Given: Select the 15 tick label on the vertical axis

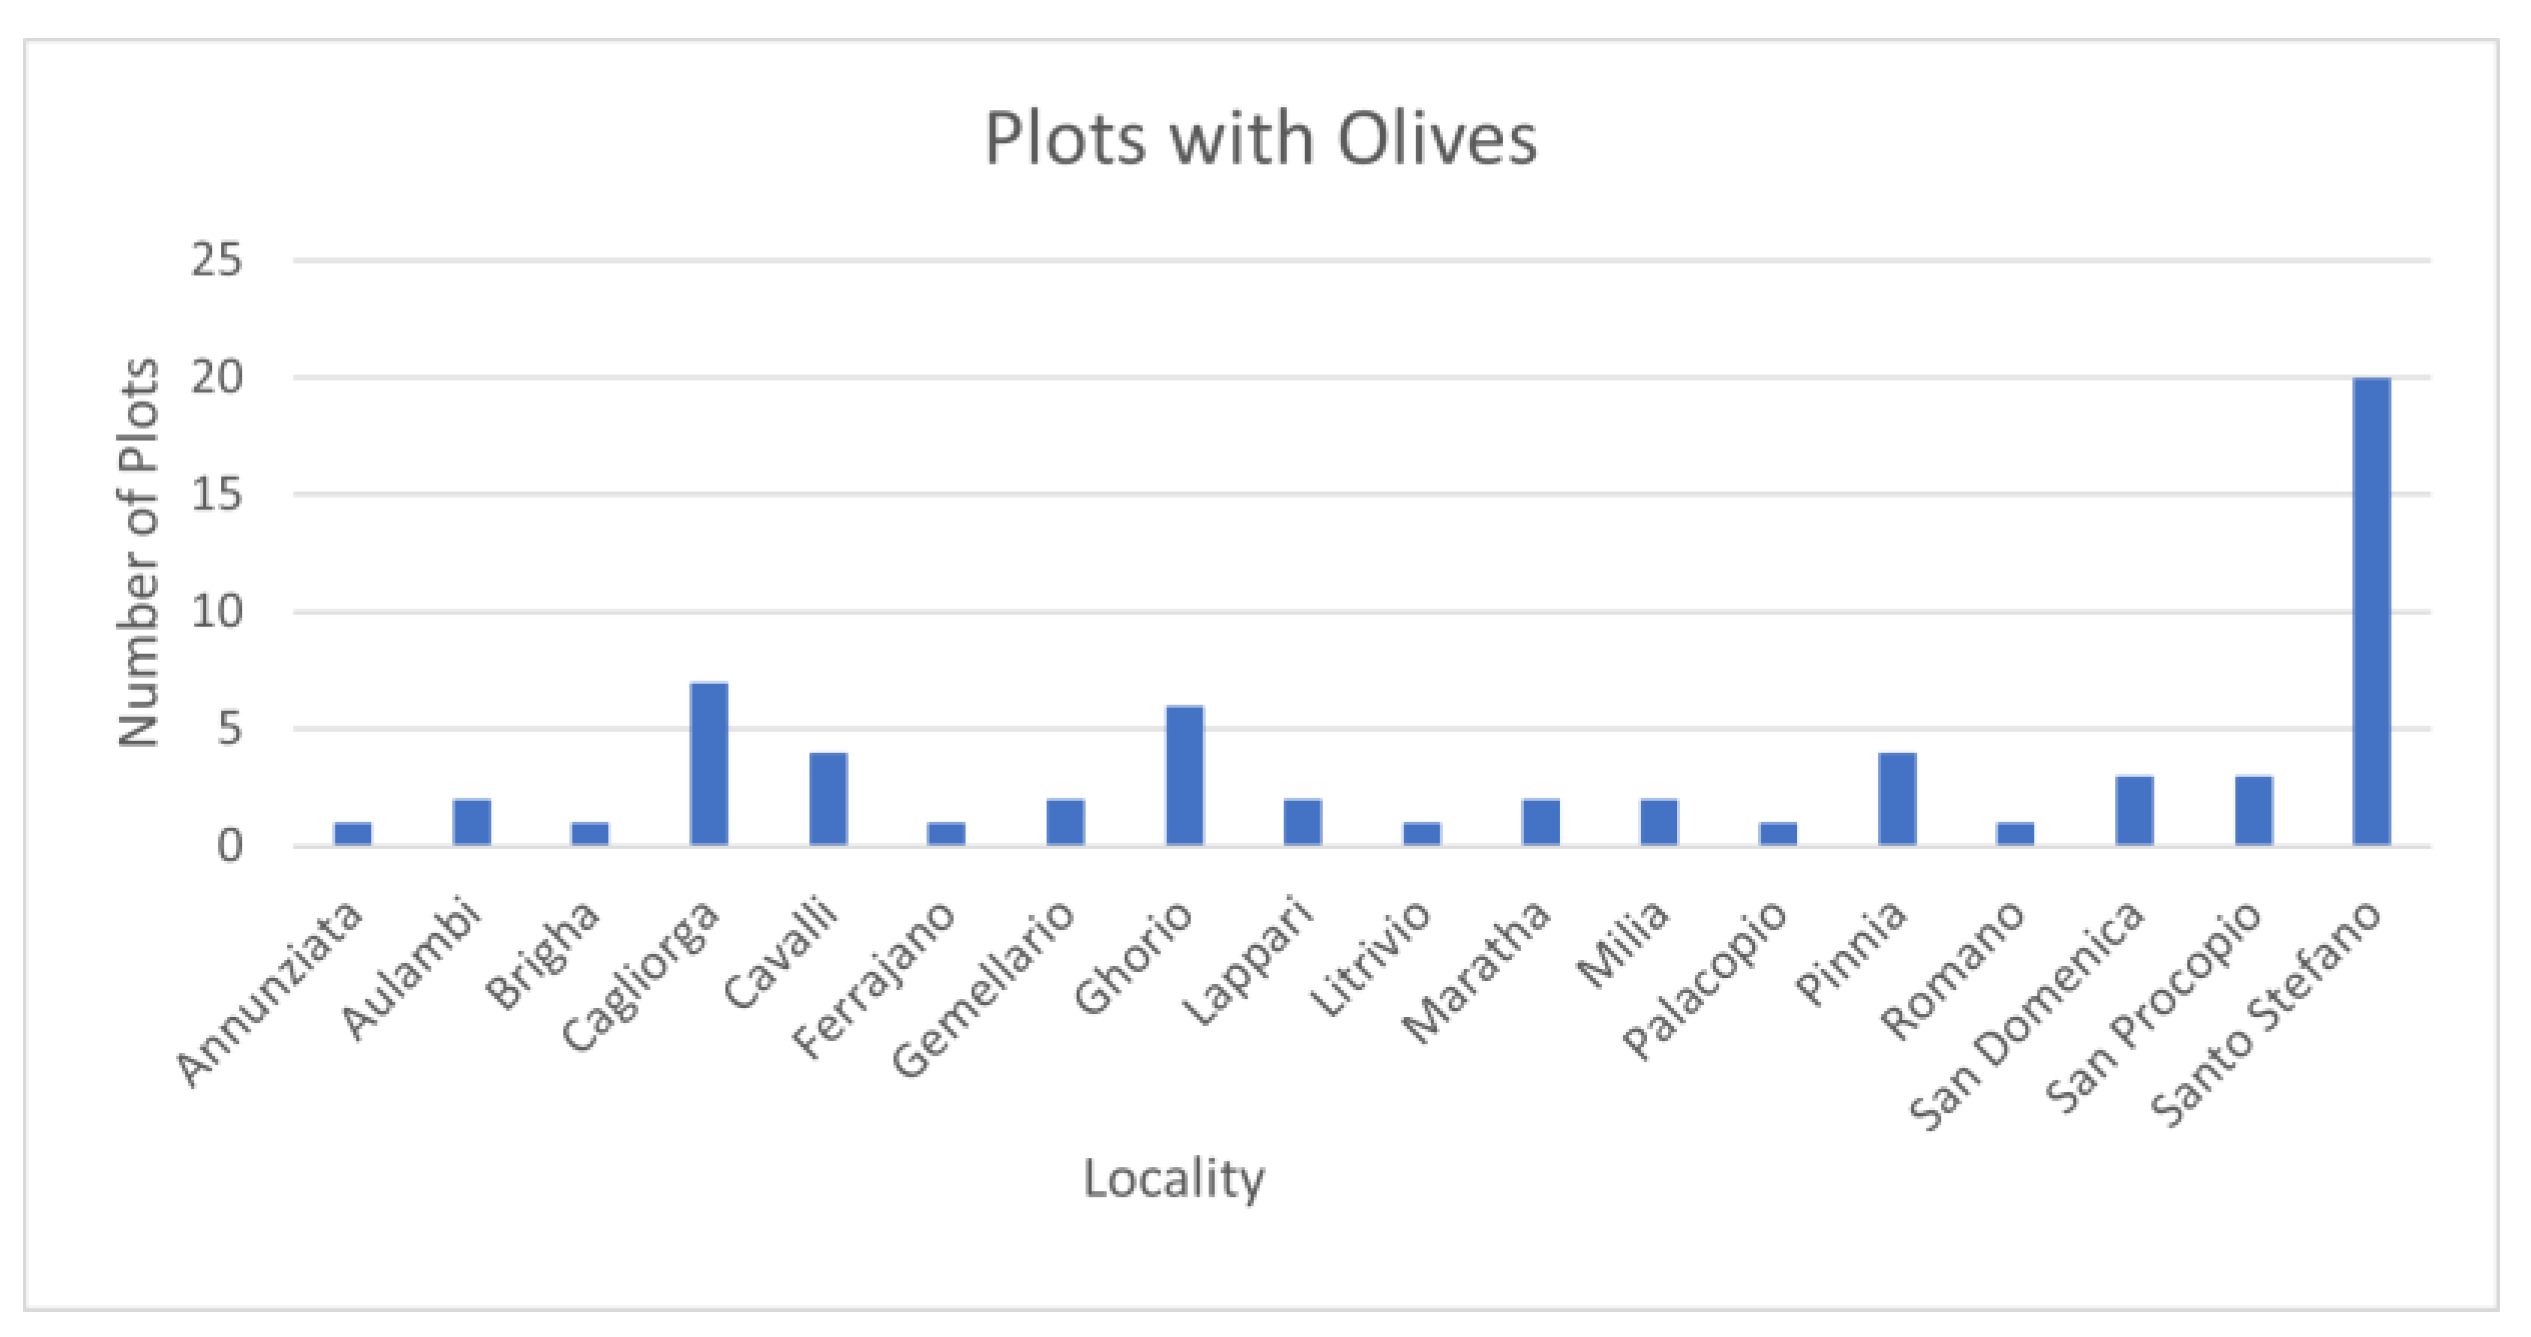Looking at the screenshot, I should 217,495.
